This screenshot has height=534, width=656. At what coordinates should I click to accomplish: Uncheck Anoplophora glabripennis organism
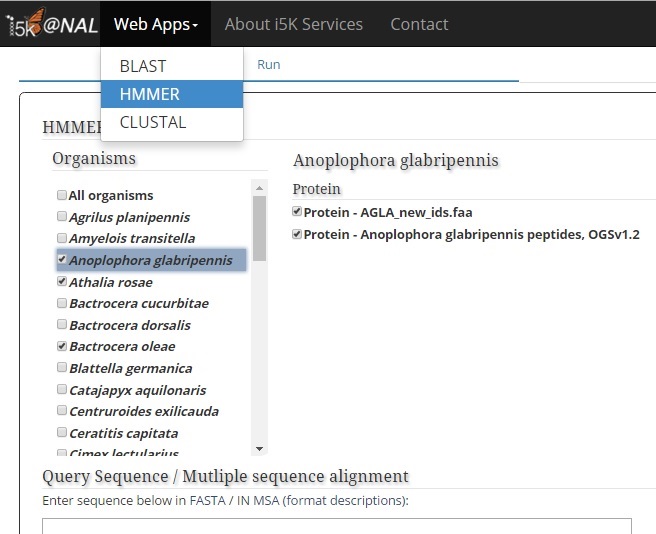pos(62,260)
